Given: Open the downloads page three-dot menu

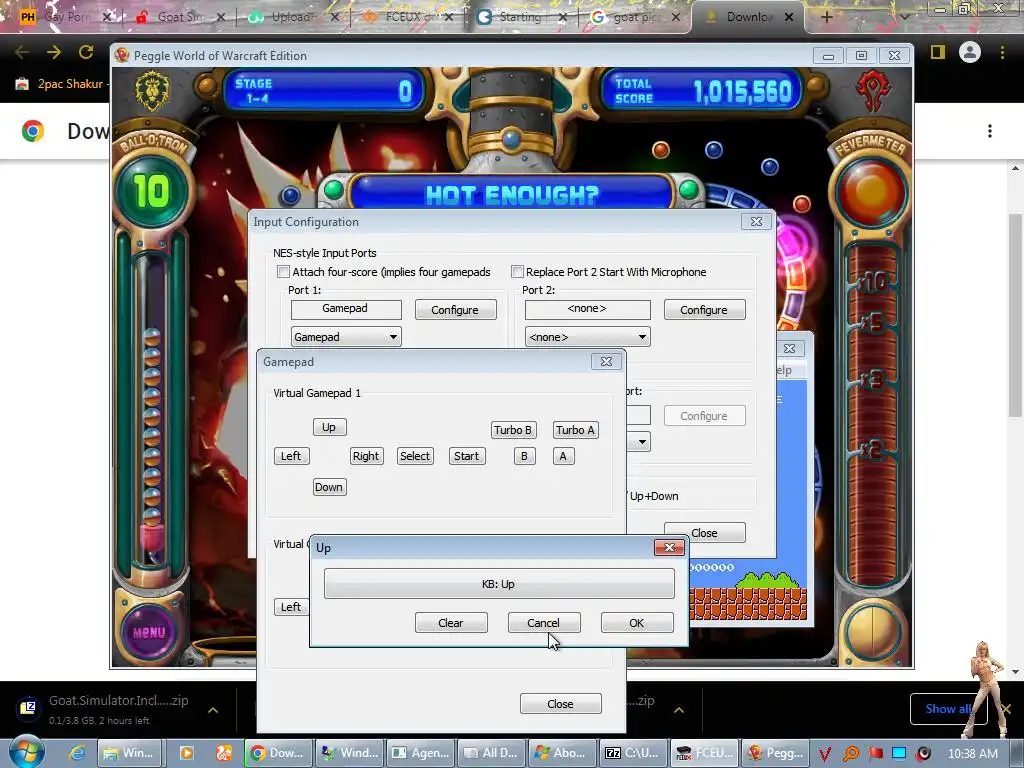Looking at the screenshot, I should 990,131.
